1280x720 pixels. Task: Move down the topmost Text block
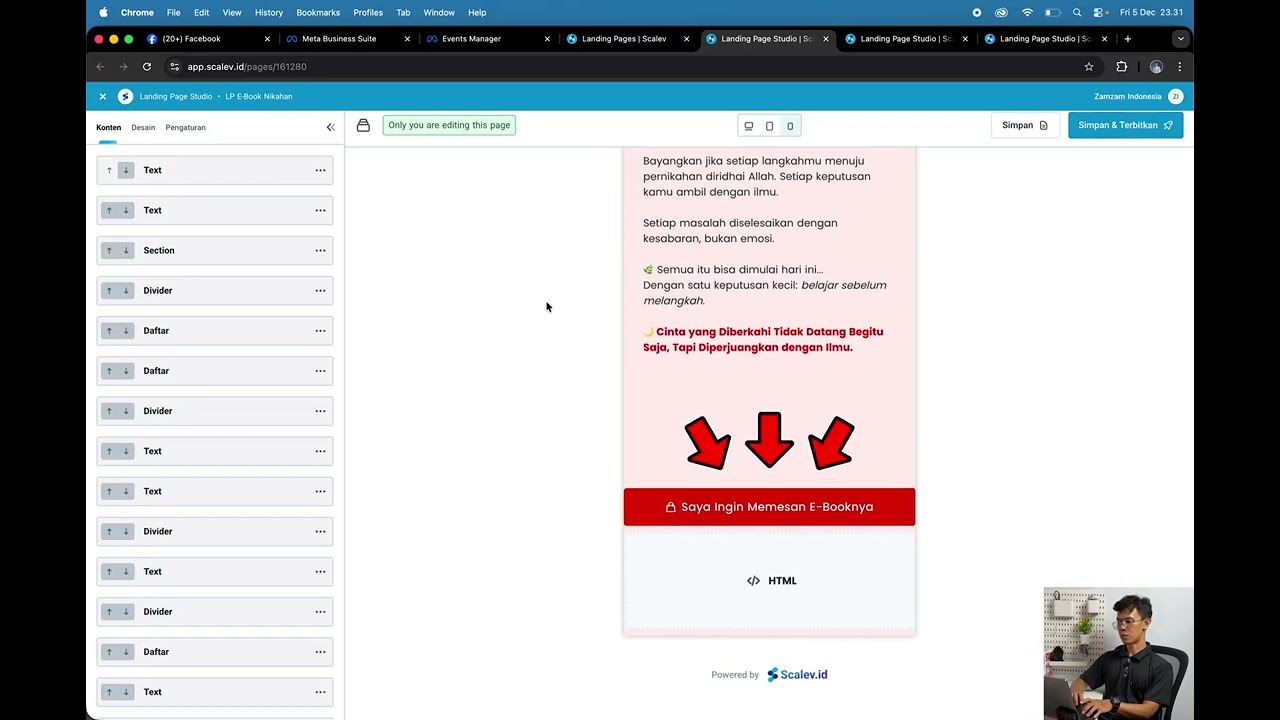[x=126, y=170]
